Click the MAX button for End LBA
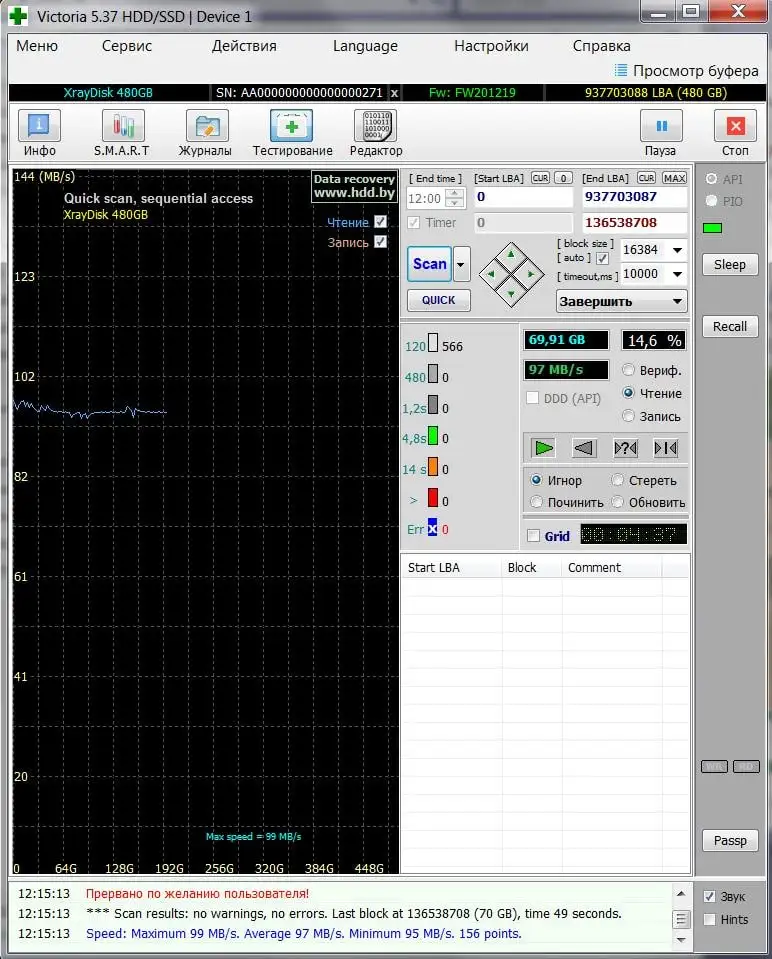 point(674,178)
